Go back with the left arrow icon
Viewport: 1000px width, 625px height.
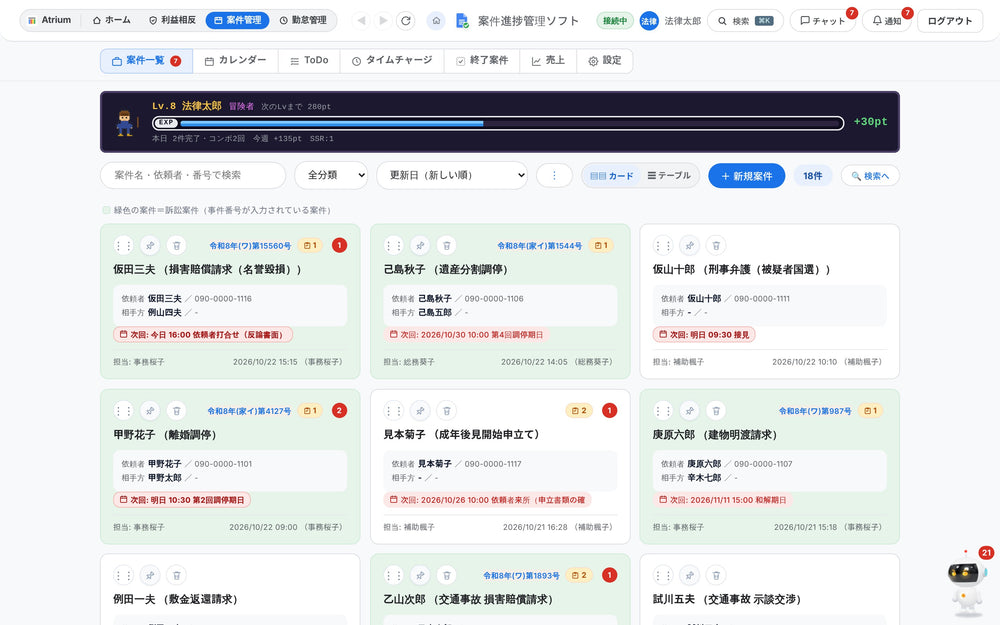coord(362,20)
